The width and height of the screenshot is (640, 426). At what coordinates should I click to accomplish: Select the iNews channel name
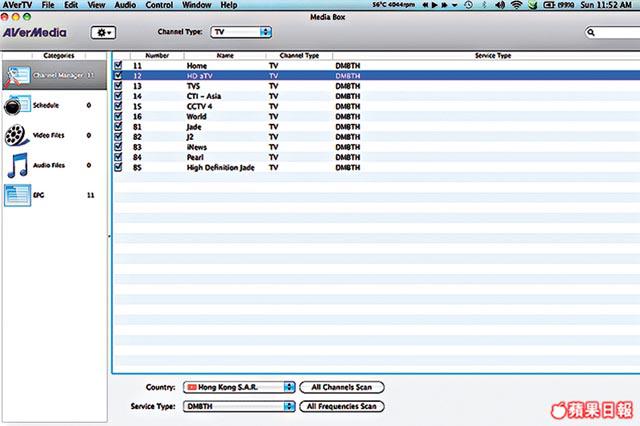pyautogui.click(x=197, y=147)
